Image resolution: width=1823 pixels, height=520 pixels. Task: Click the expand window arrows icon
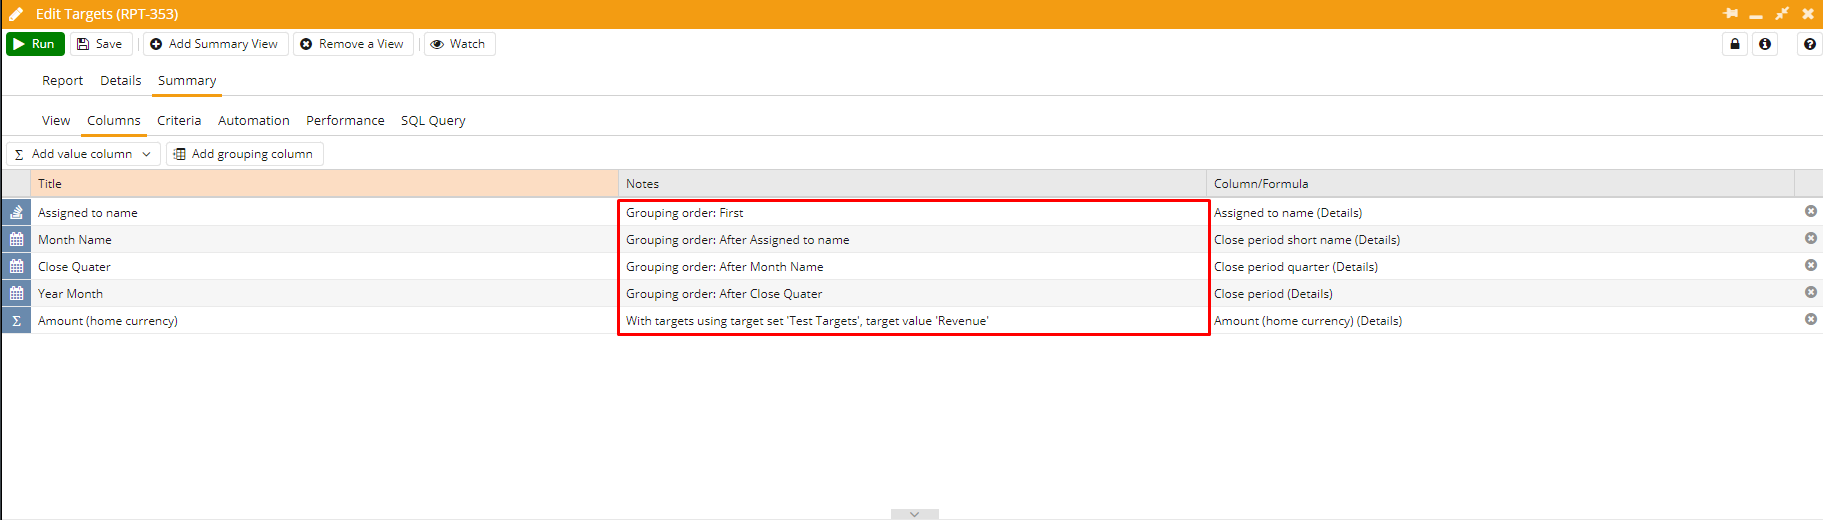click(x=1782, y=14)
